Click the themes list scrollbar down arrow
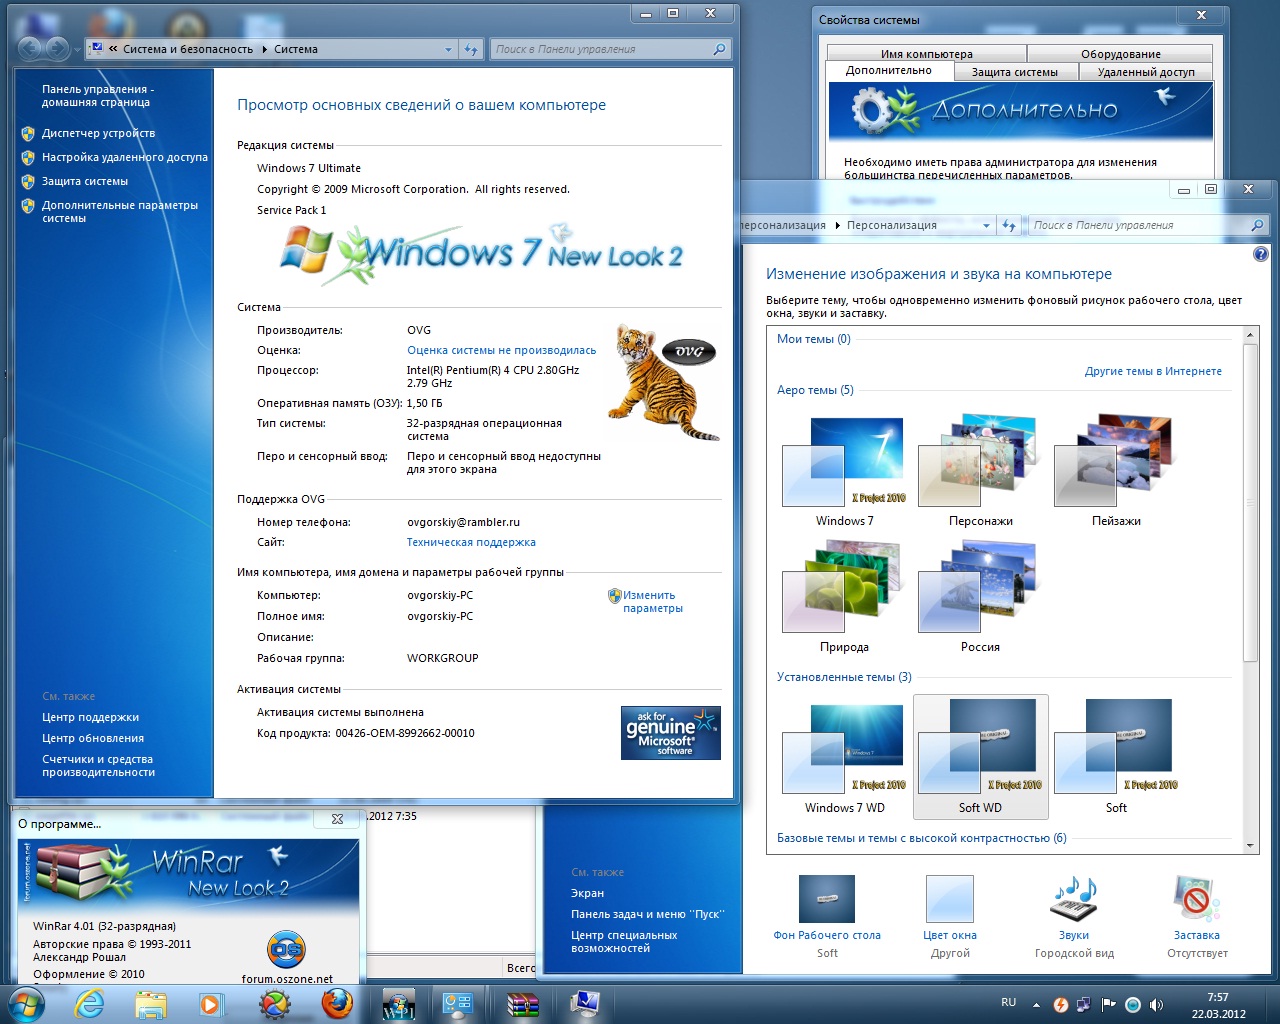Image resolution: width=1280 pixels, height=1024 pixels. click(1250, 845)
